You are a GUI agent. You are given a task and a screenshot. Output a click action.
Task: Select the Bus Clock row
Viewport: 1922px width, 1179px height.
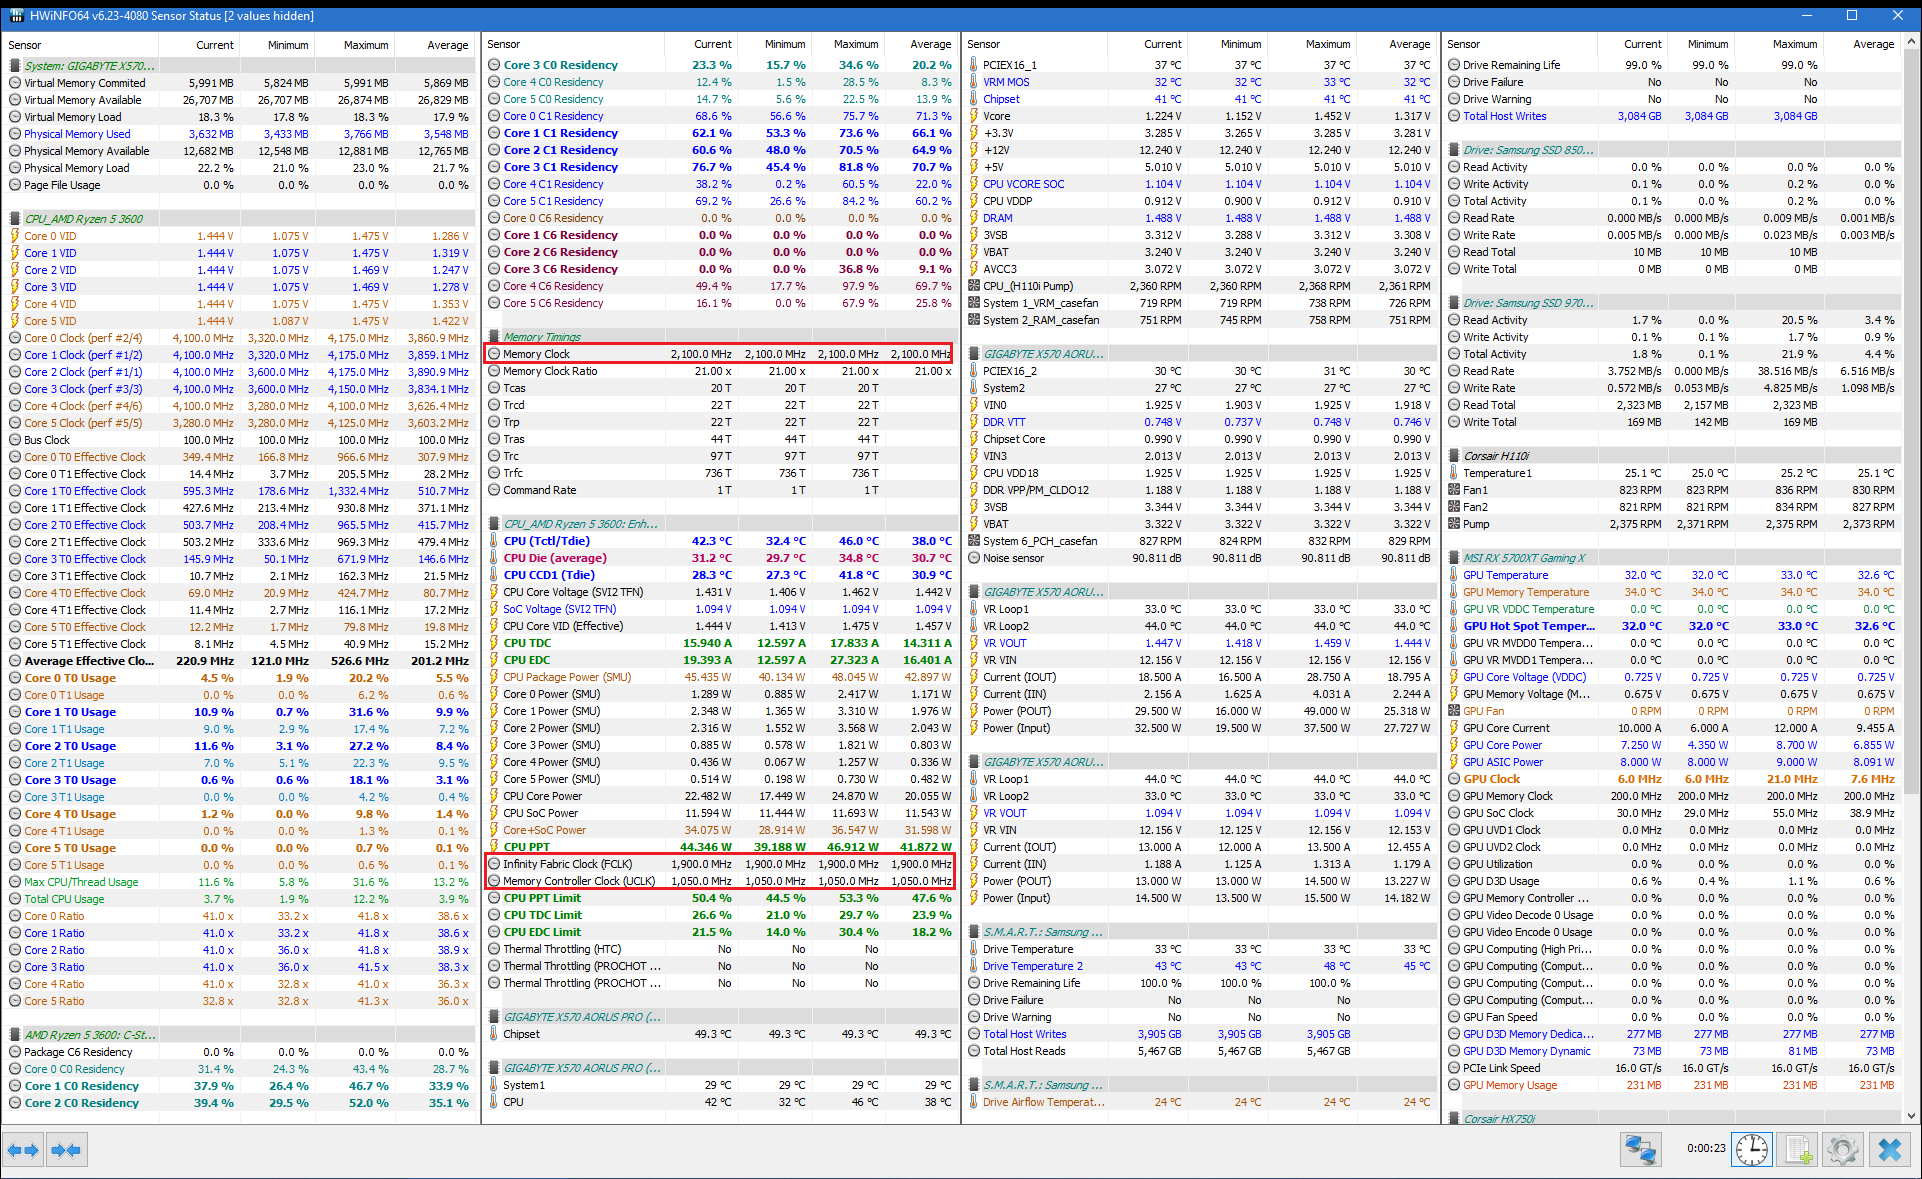tap(240, 440)
